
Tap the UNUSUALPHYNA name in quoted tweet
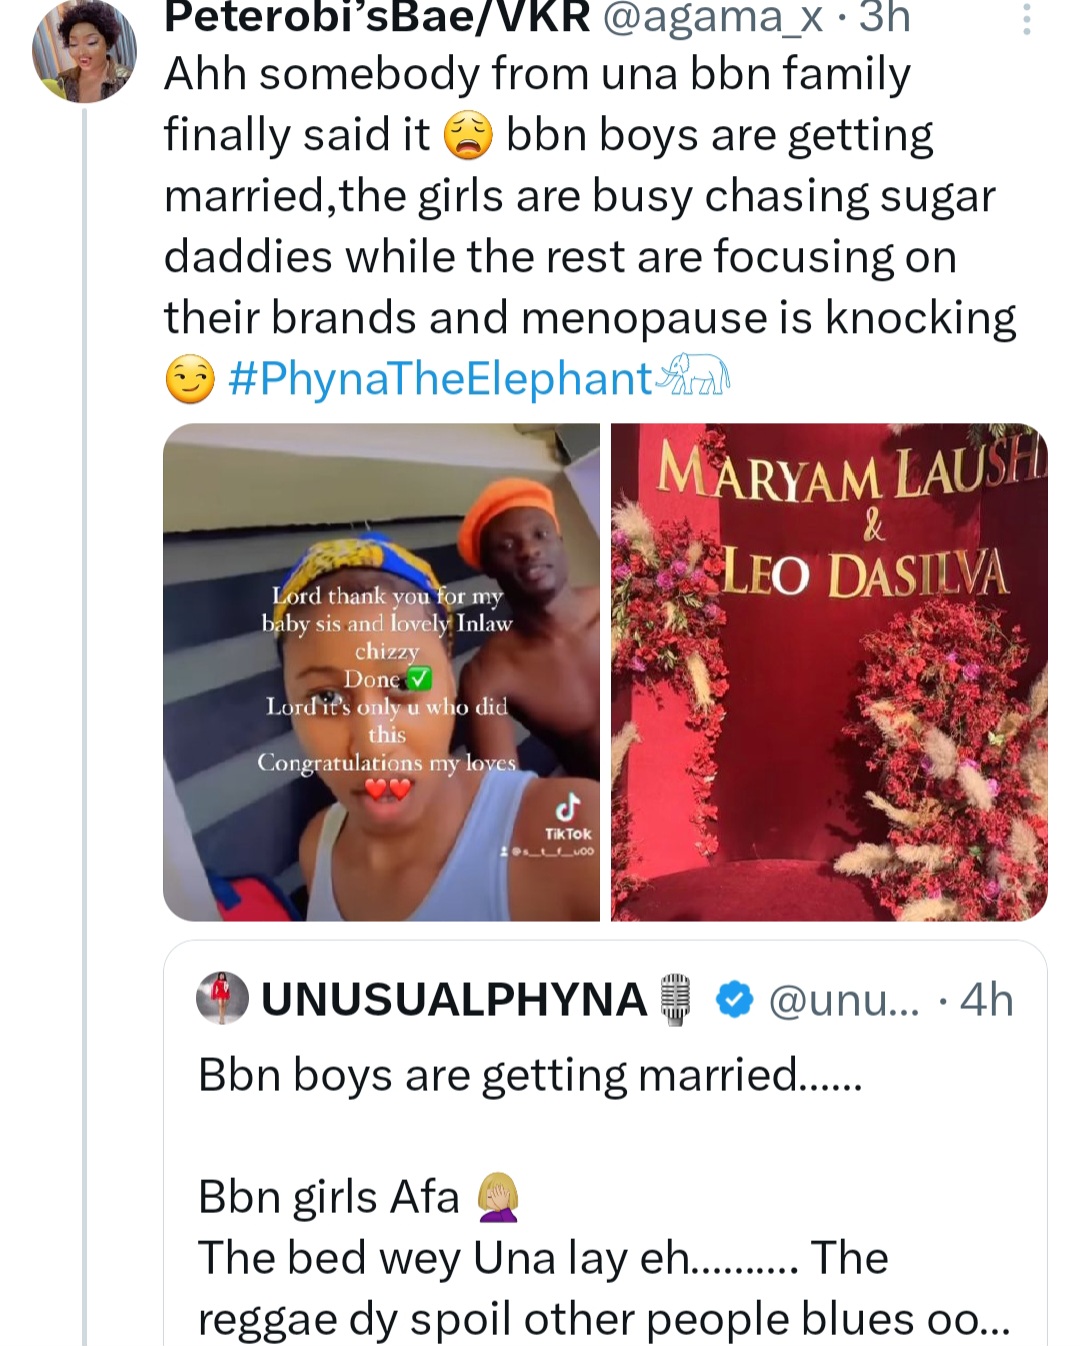454,999
